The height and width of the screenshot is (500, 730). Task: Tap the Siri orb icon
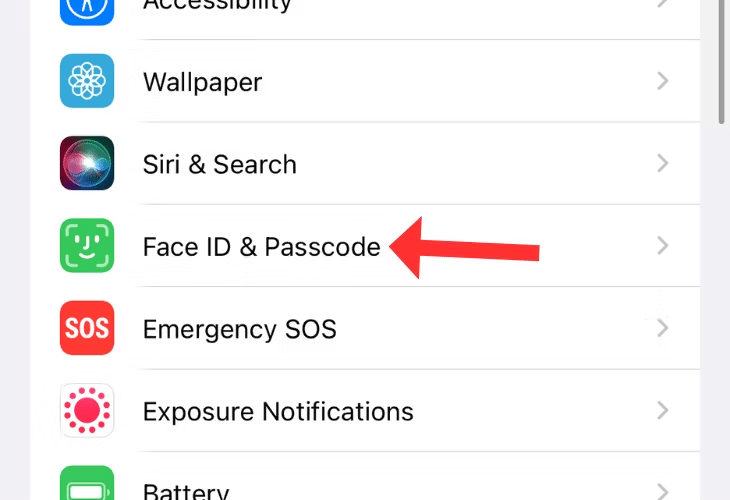click(x=87, y=164)
